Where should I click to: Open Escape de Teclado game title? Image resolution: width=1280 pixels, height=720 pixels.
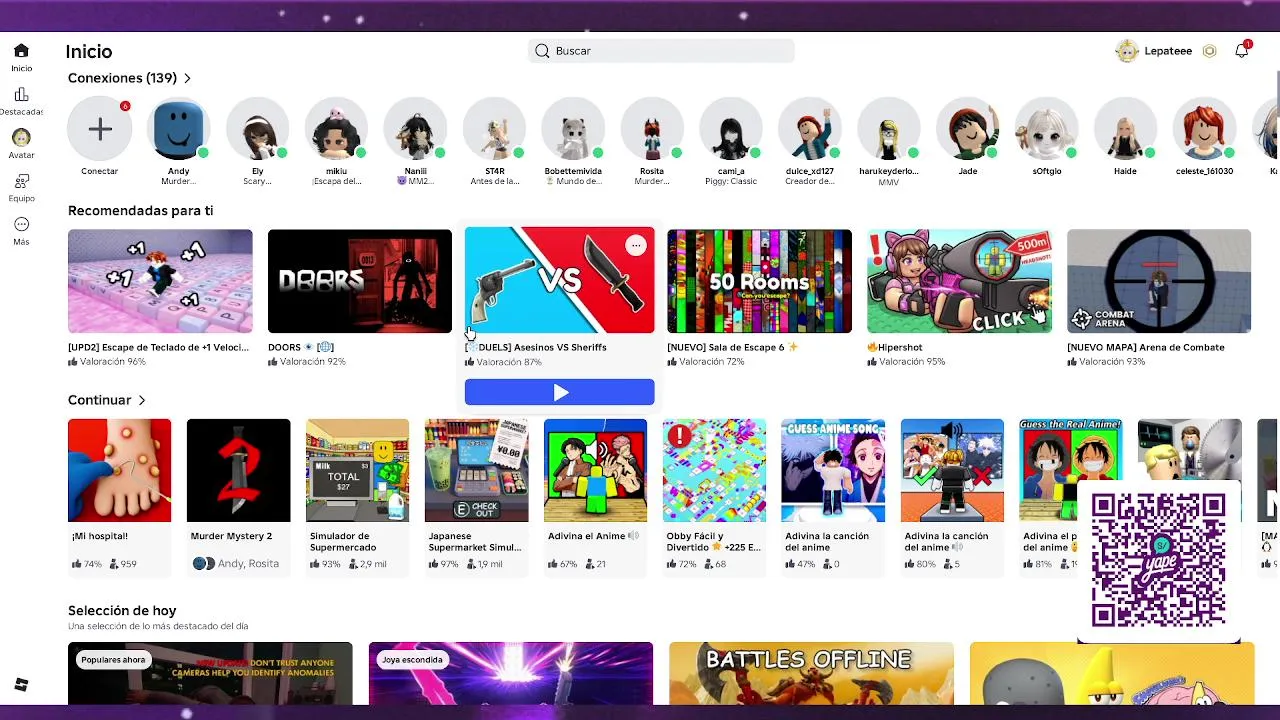(158, 347)
